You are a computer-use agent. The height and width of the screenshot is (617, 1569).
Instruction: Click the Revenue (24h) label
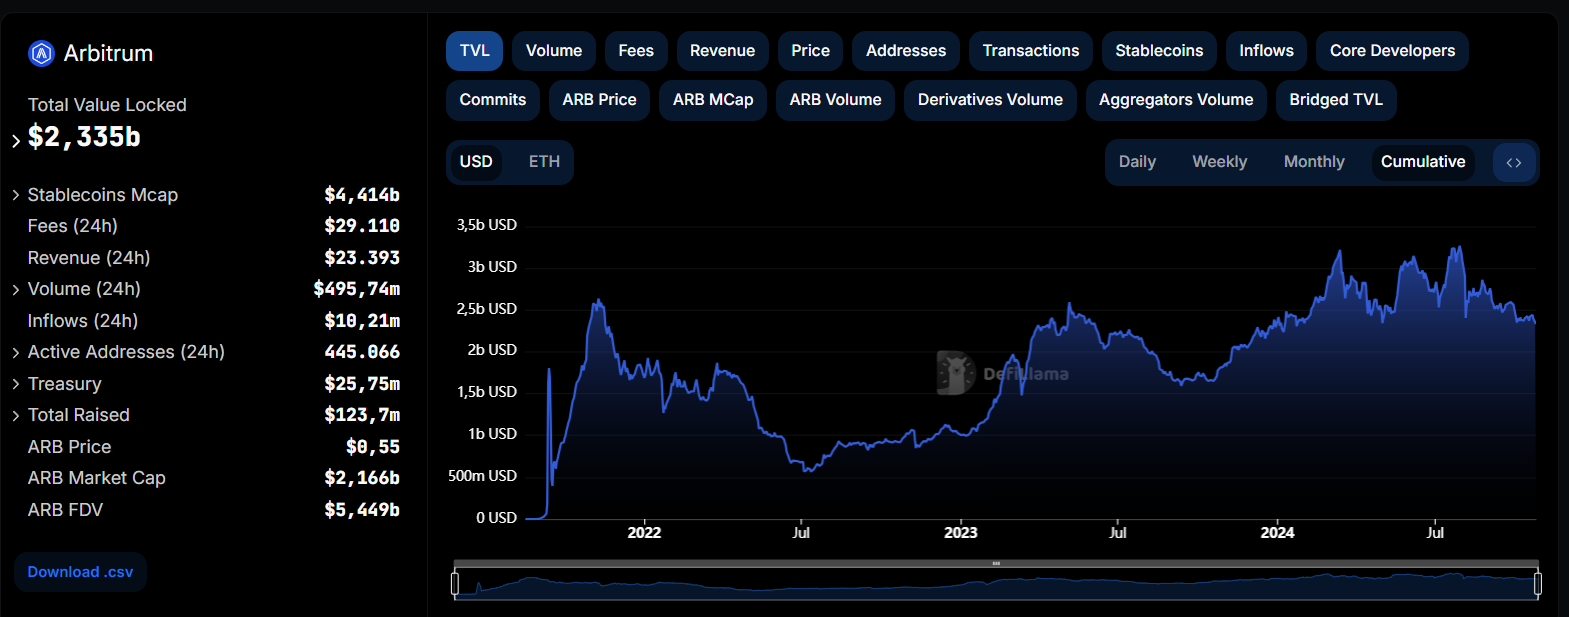[89, 258]
